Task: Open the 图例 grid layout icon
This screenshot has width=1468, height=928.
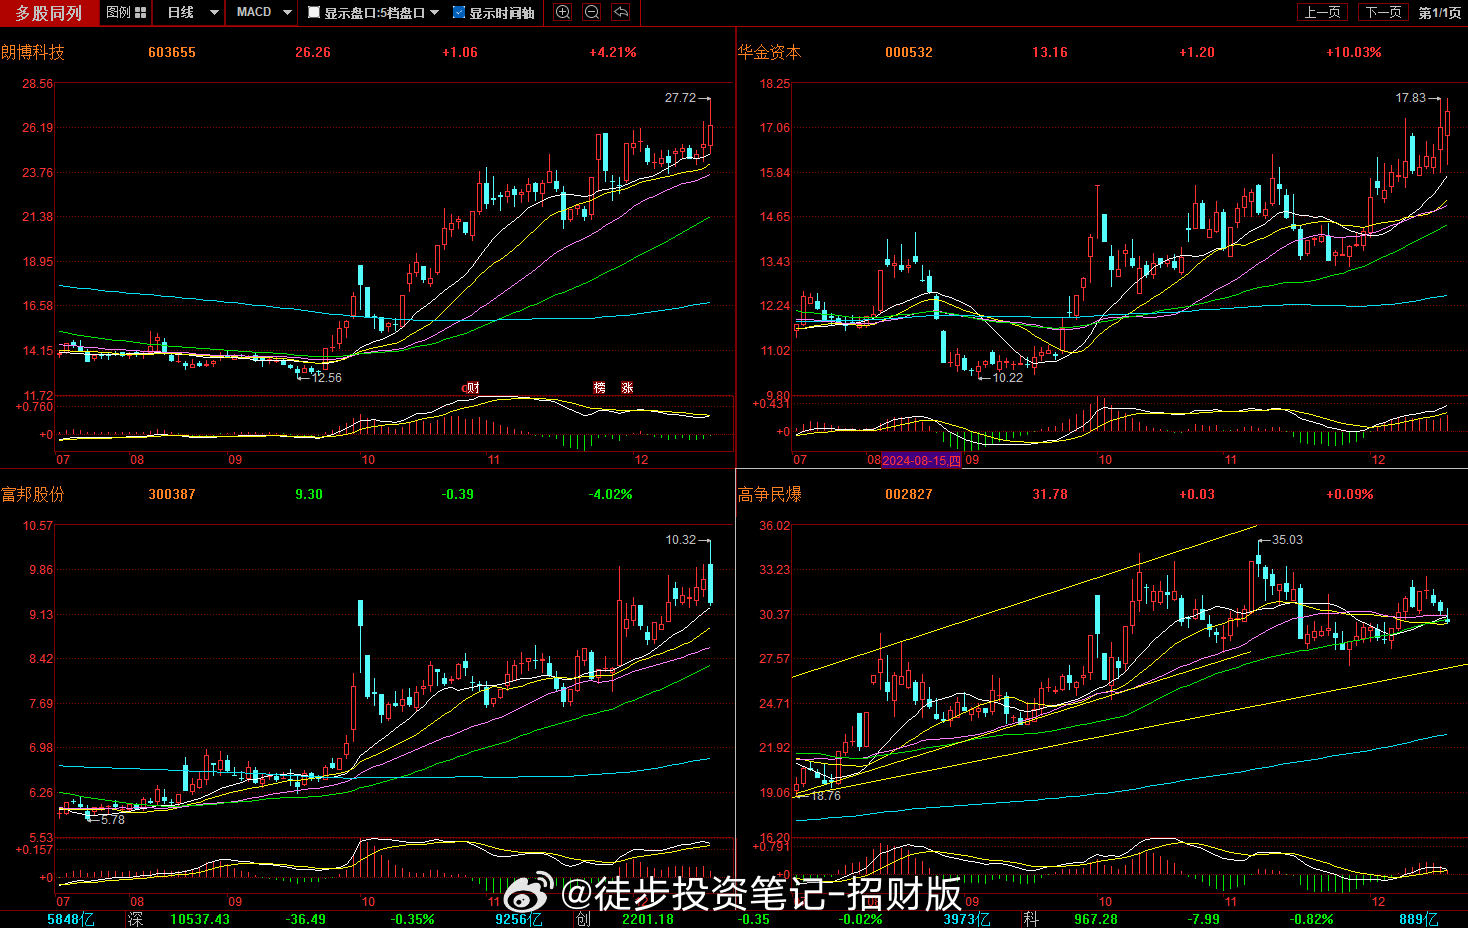Action: pos(140,12)
